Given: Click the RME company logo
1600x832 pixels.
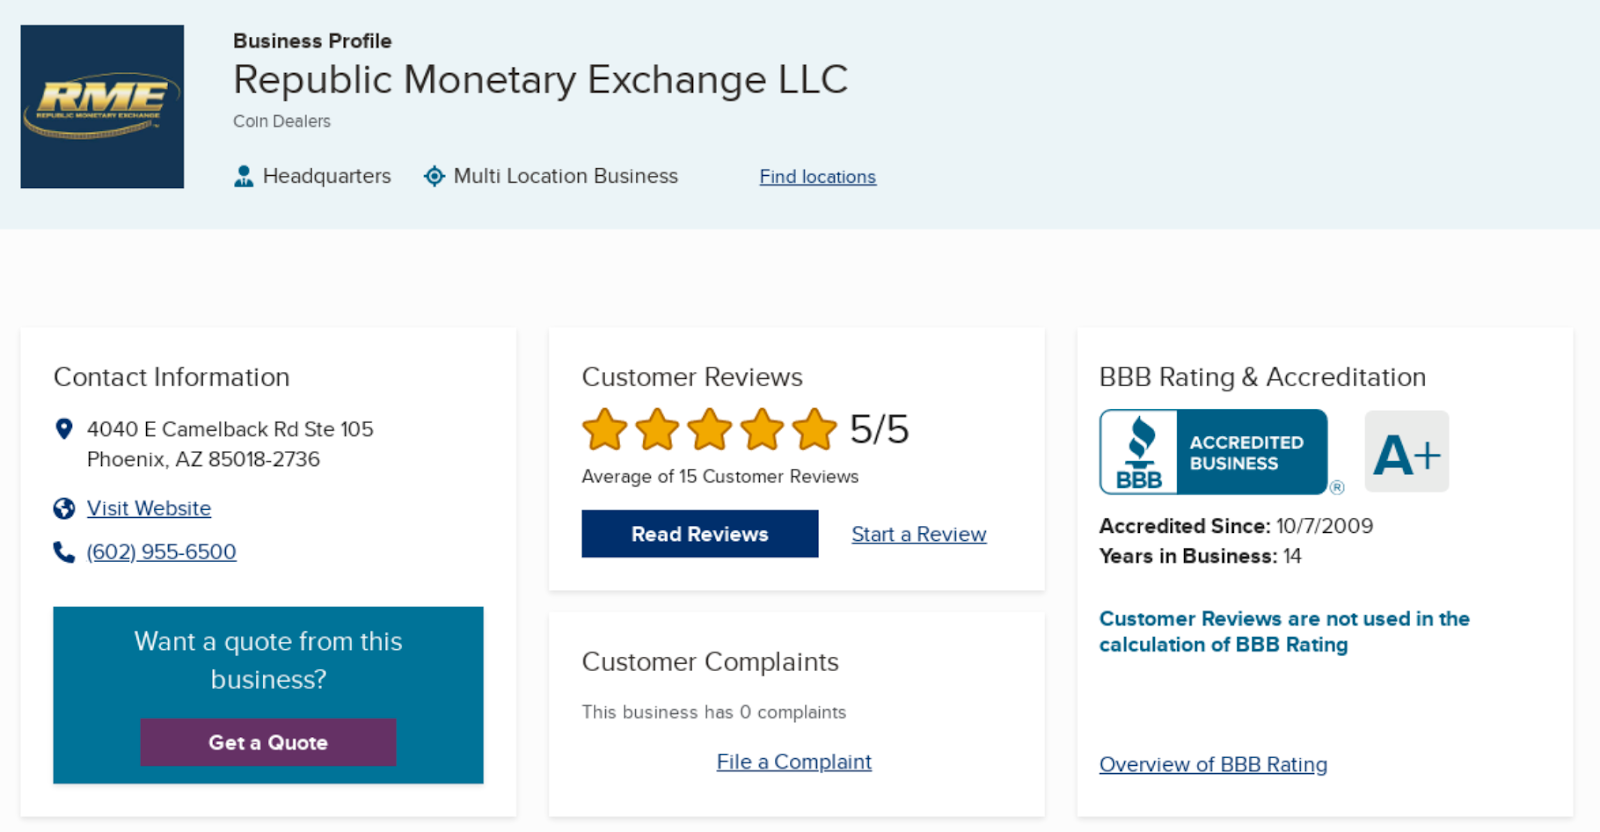Looking at the screenshot, I should pyautogui.click(x=102, y=106).
